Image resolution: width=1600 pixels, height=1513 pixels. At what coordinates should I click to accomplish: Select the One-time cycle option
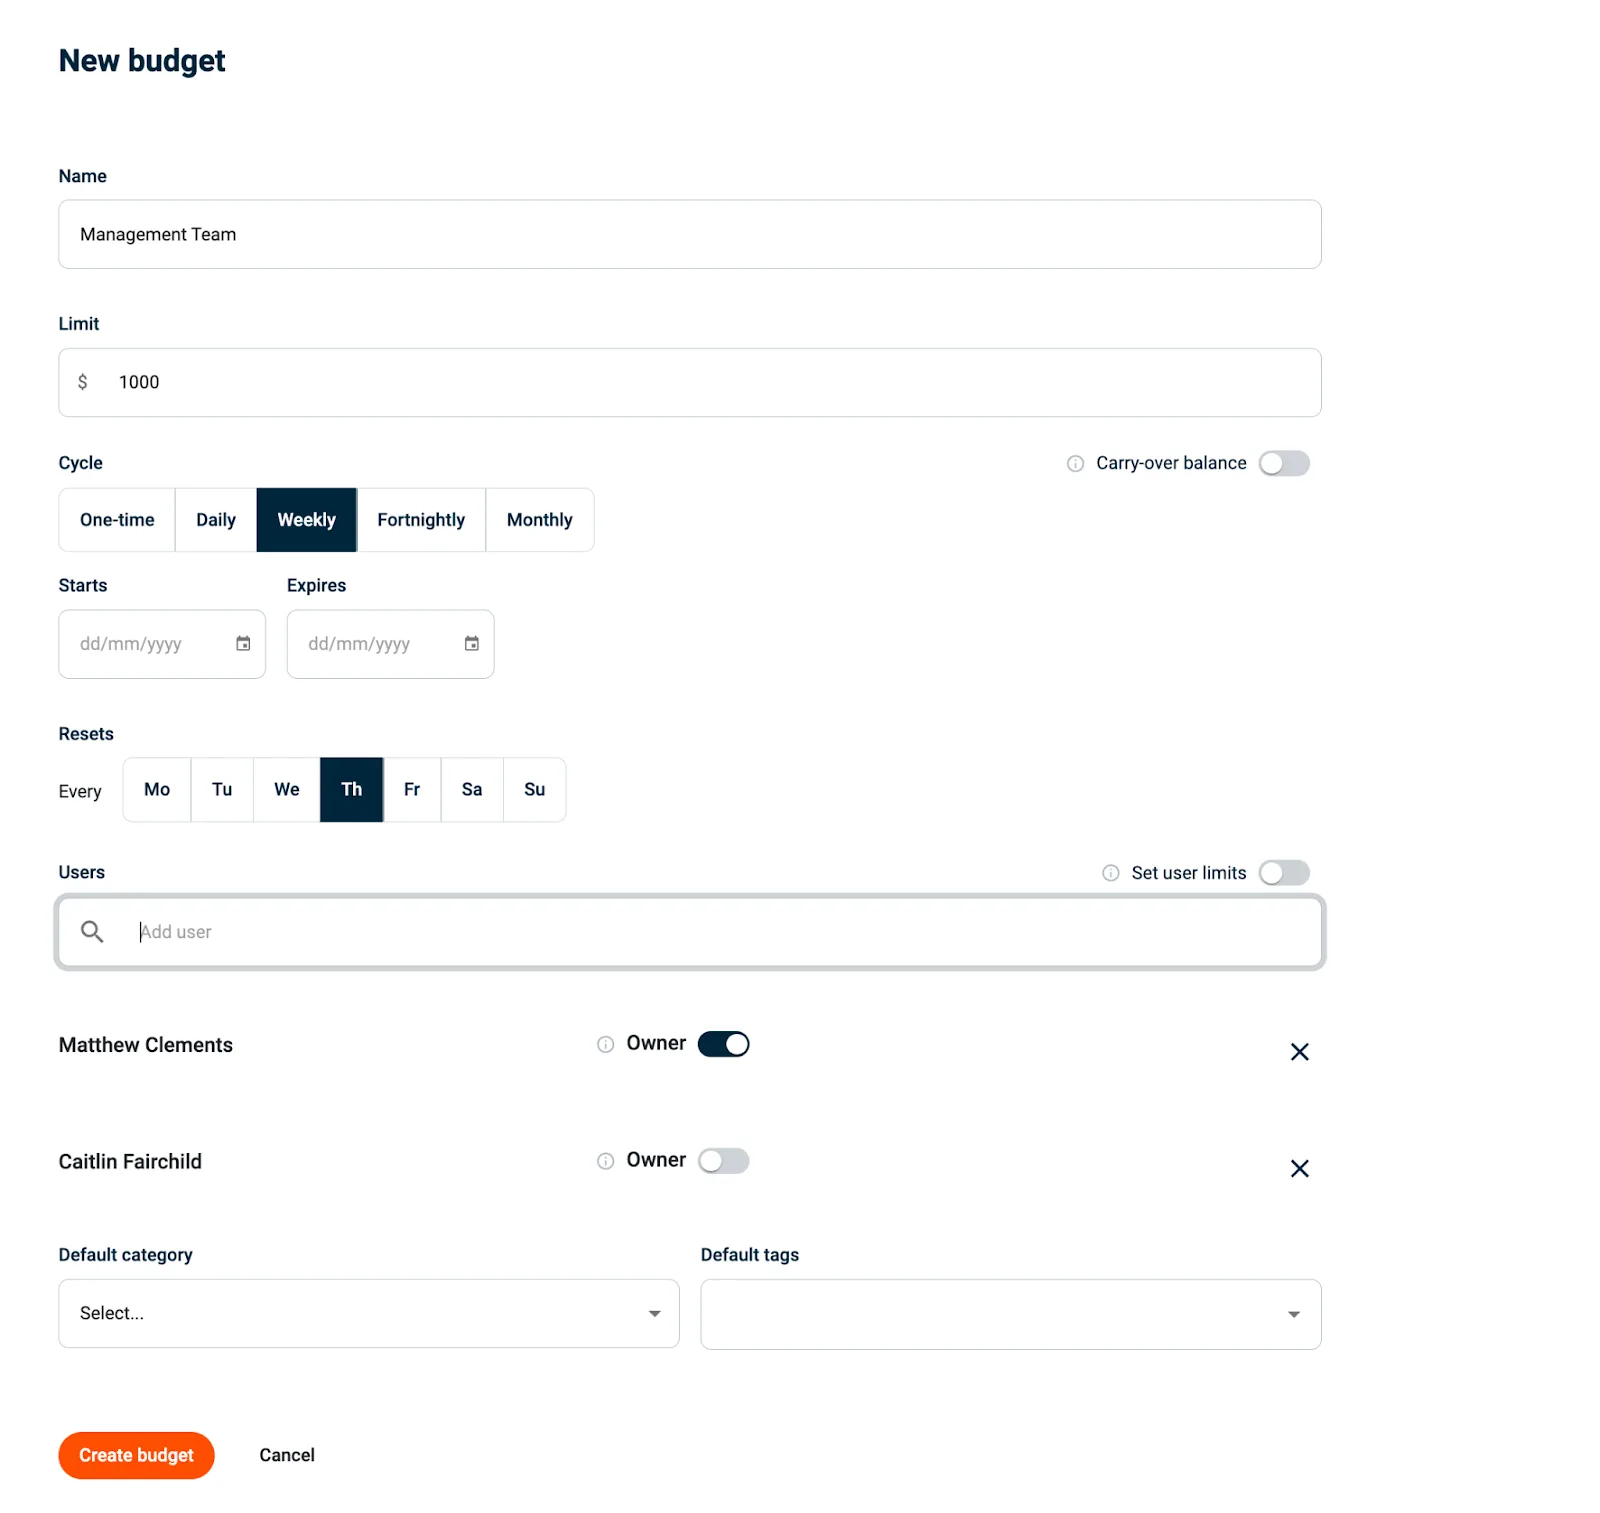(x=116, y=520)
